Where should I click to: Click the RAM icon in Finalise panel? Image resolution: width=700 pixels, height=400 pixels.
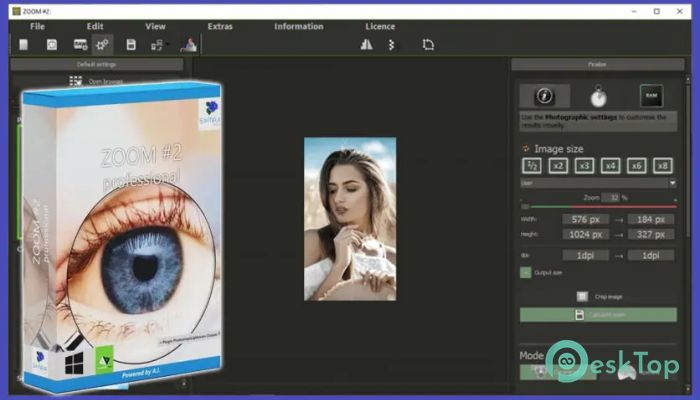tap(651, 96)
